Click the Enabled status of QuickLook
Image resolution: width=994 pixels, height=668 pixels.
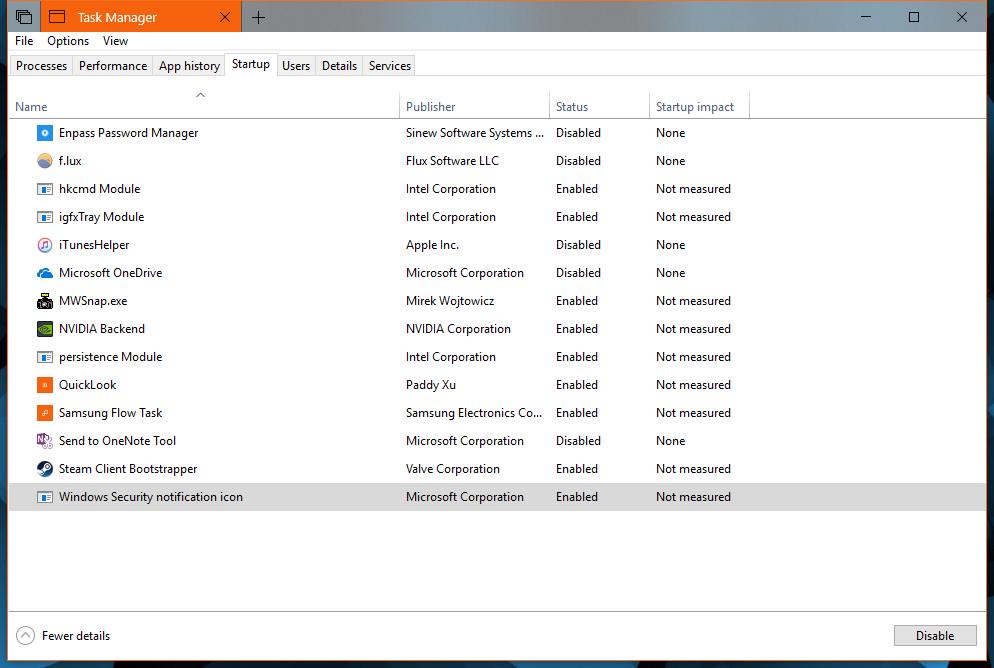coord(577,385)
